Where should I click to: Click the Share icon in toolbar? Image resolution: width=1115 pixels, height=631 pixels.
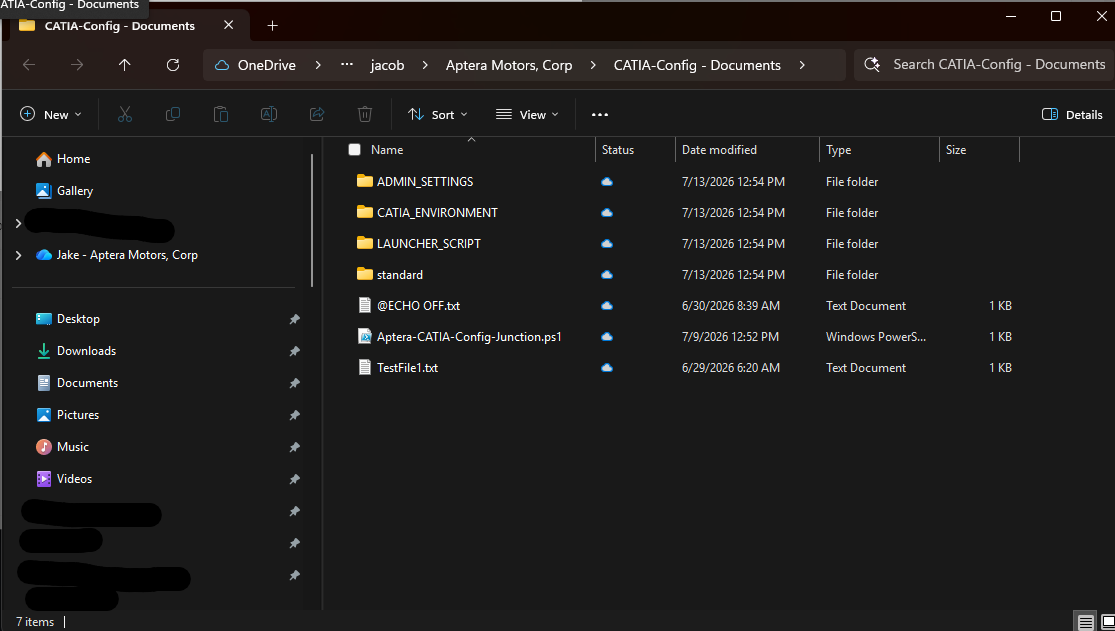[x=317, y=115]
